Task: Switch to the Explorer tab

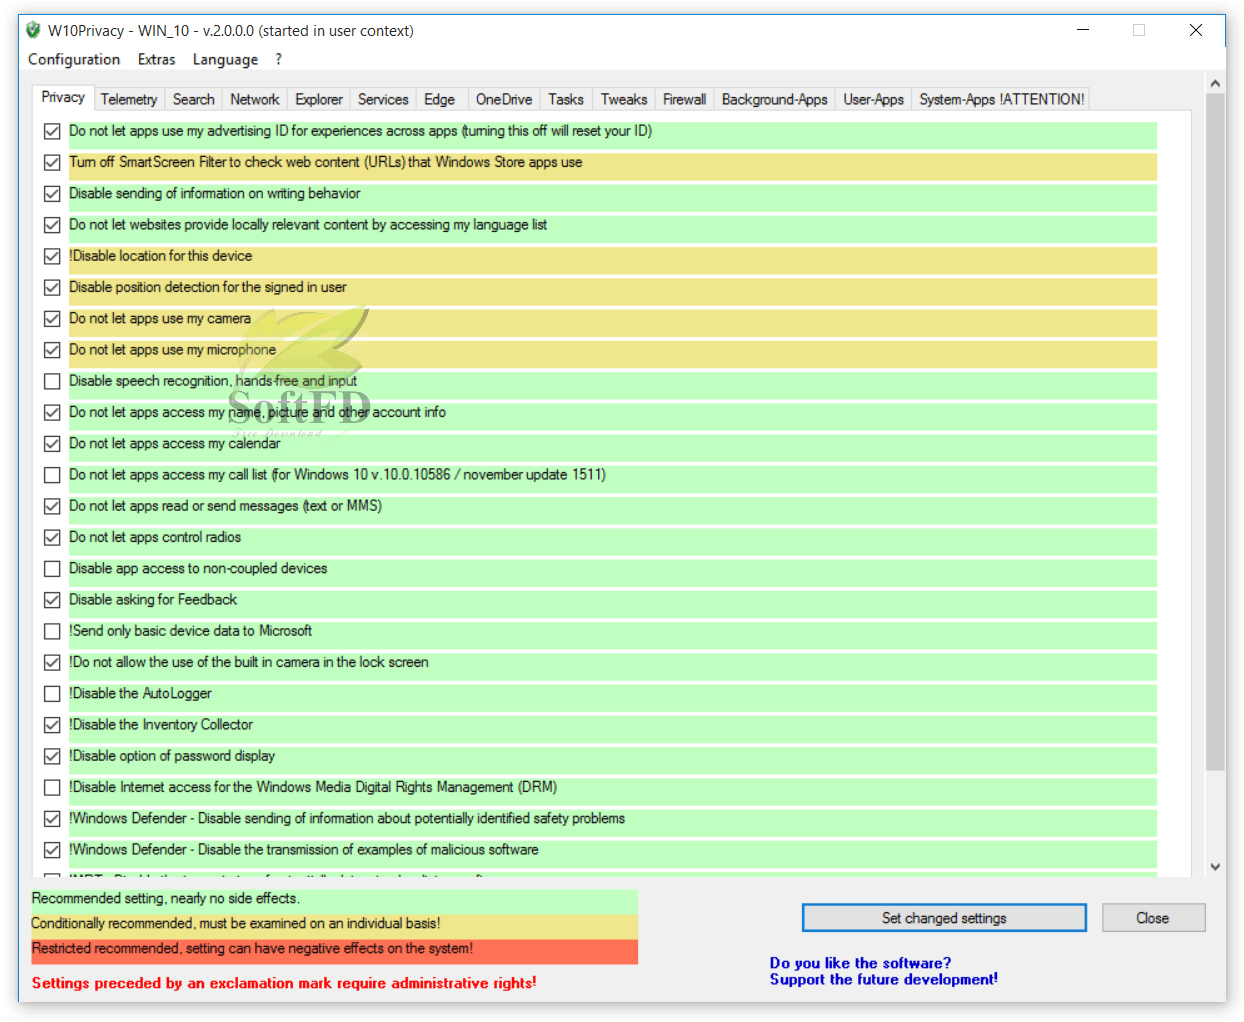Action: pos(319,99)
